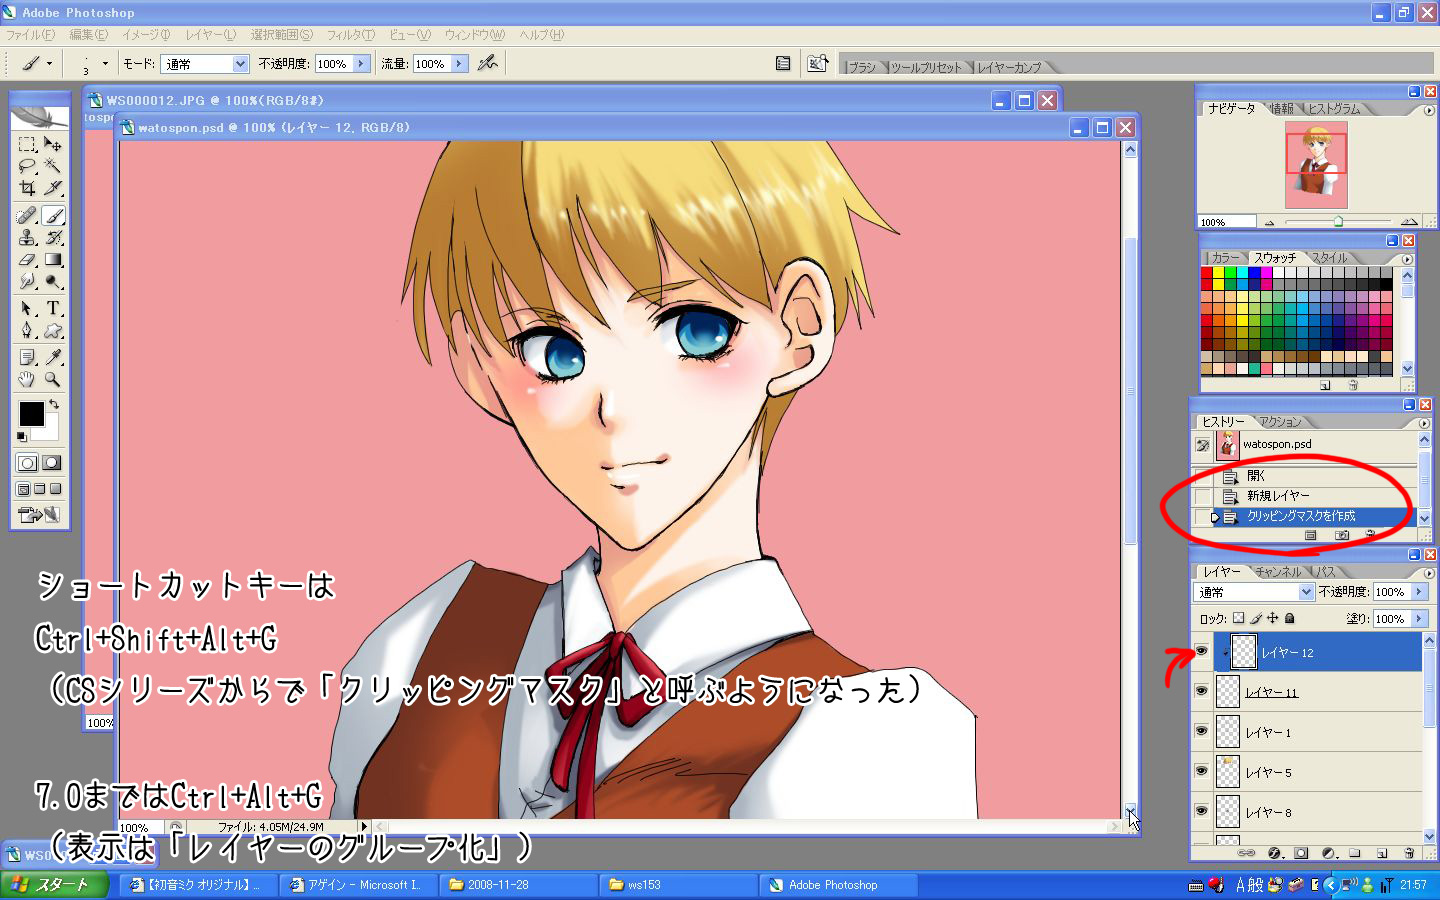The height and width of the screenshot is (900, 1440).
Task: Hide レイヤー 11 with its eye icon
Action: point(1202,691)
